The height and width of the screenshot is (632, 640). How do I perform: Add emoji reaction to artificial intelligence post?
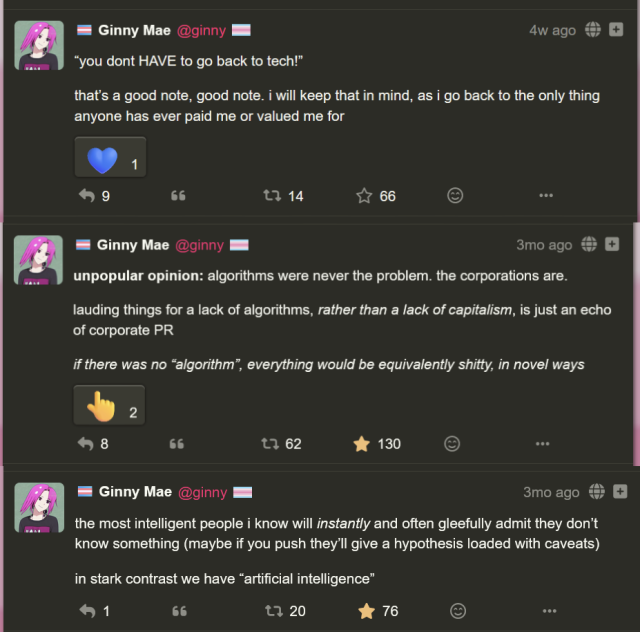[458, 610]
